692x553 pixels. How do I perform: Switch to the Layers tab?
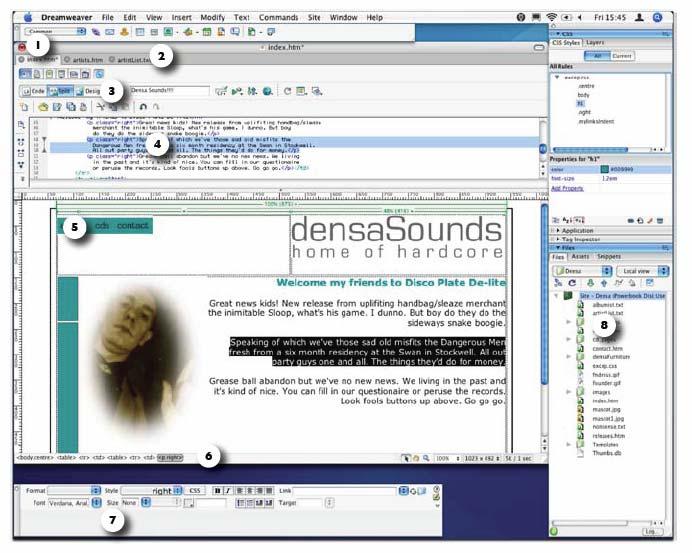click(x=595, y=42)
